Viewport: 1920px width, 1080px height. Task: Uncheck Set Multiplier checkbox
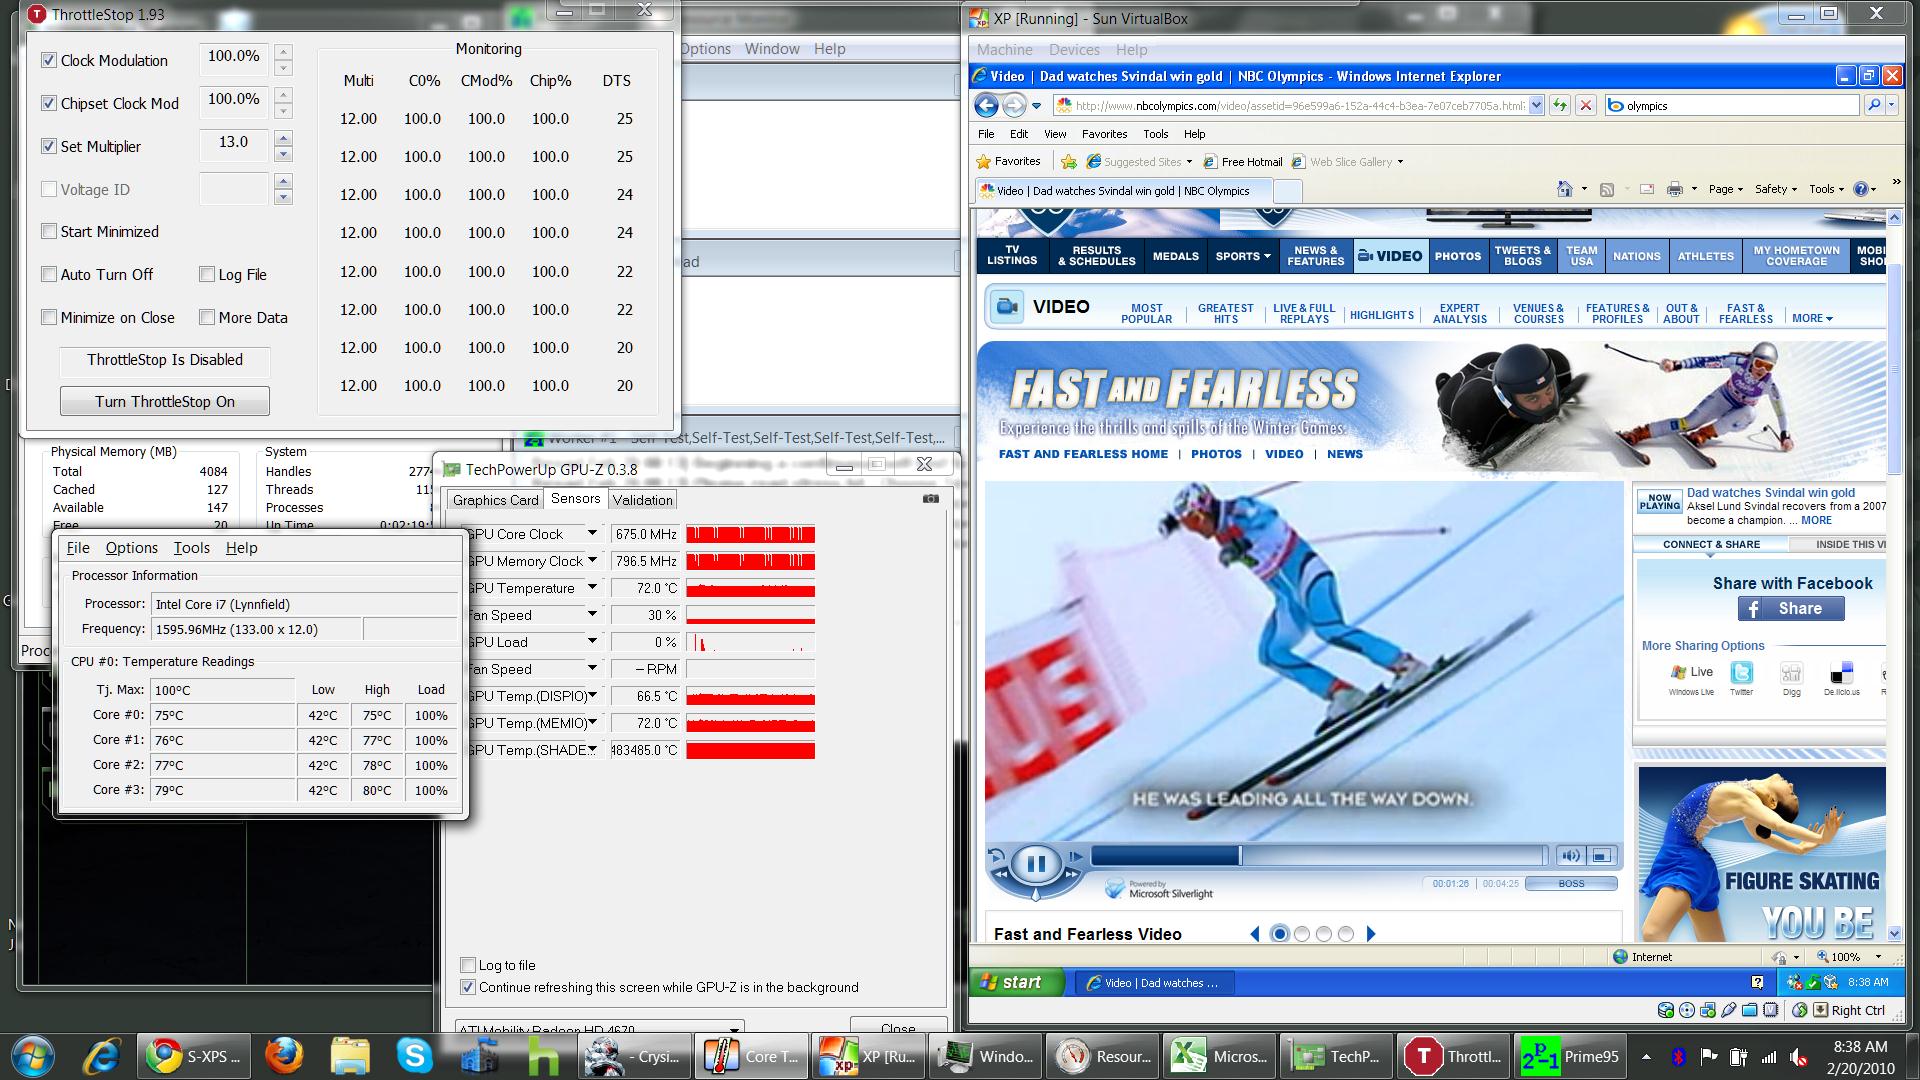[x=49, y=146]
